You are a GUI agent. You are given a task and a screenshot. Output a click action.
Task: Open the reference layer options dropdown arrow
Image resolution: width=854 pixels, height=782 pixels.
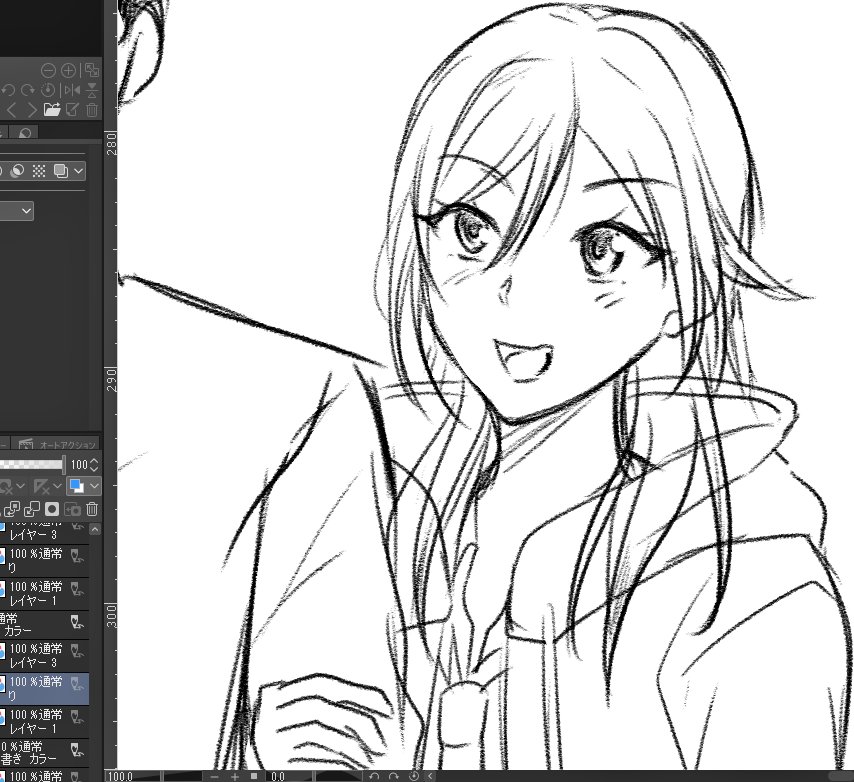click(x=21, y=485)
